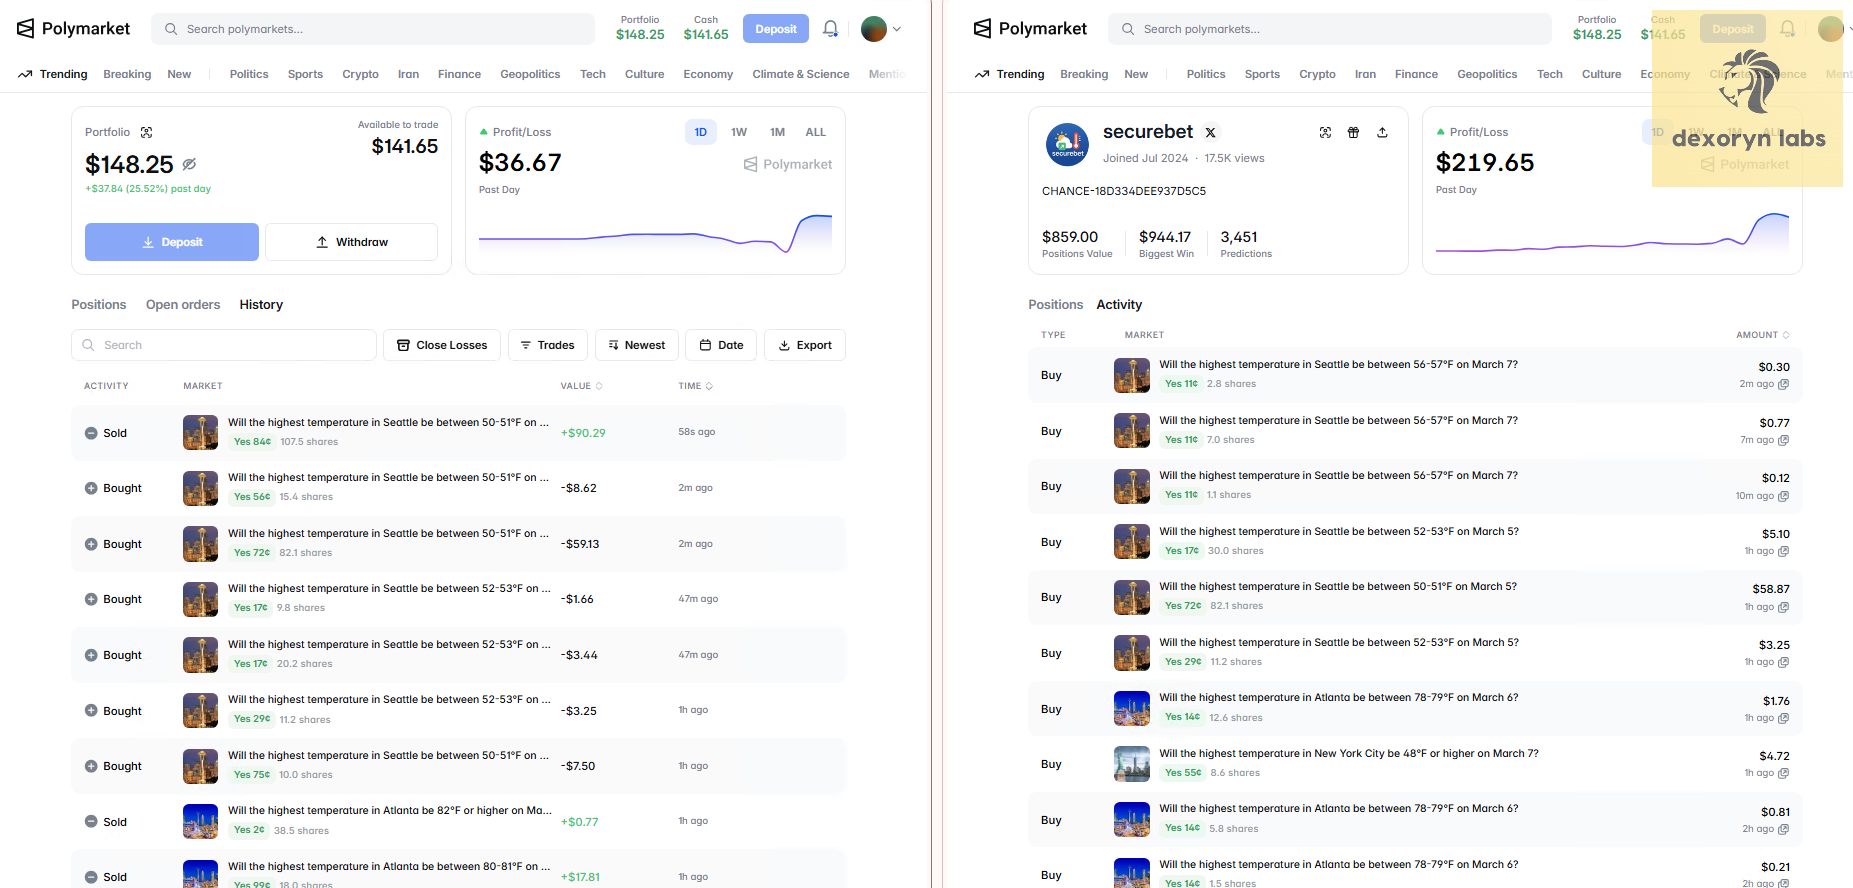Open the transaction link for the $0.12 buy

1784,496
